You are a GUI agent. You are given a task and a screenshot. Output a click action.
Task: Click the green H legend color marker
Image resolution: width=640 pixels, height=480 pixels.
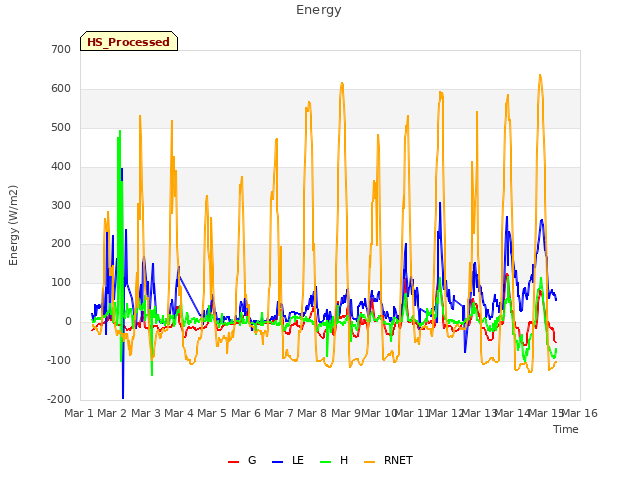click(325, 462)
